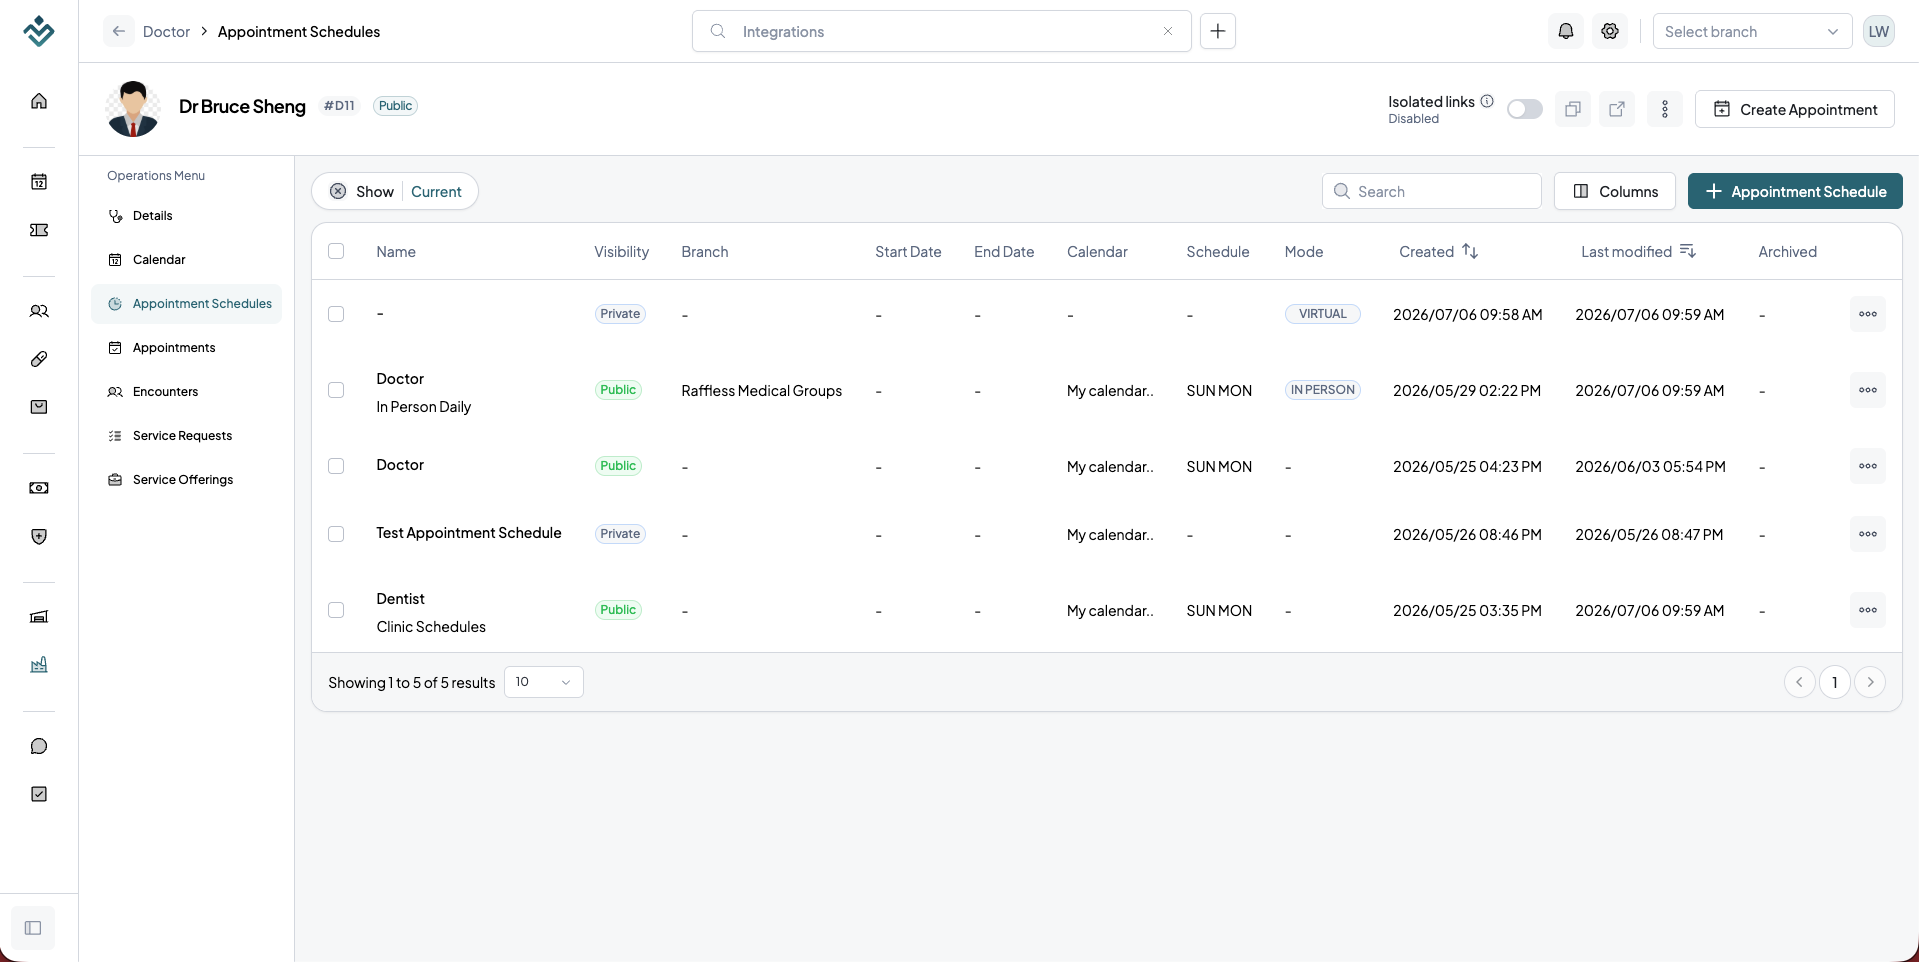
Task: Open the settings gear icon
Action: 1610,31
